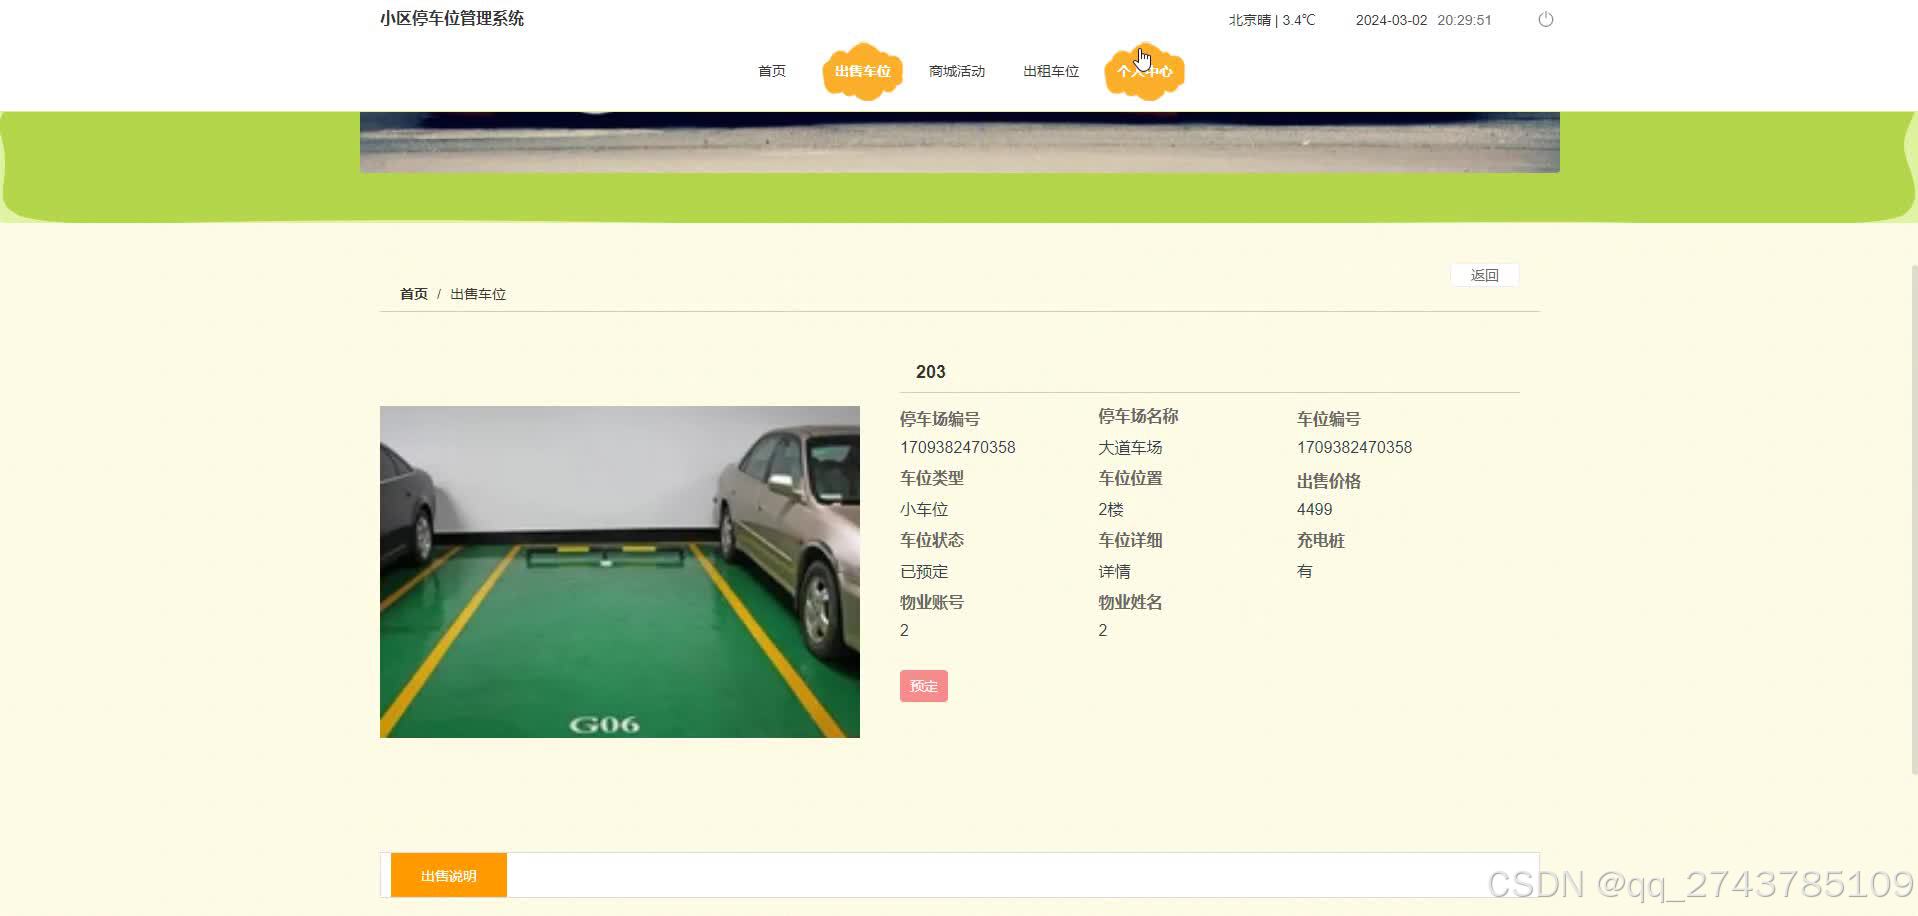Open the 出售车位 navigation tab
This screenshot has height=916, width=1918.
point(862,71)
